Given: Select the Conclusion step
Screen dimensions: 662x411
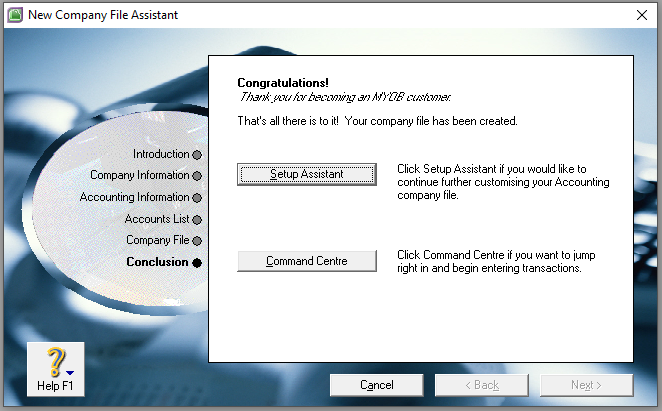Looking at the screenshot, I should pos(157,262).
